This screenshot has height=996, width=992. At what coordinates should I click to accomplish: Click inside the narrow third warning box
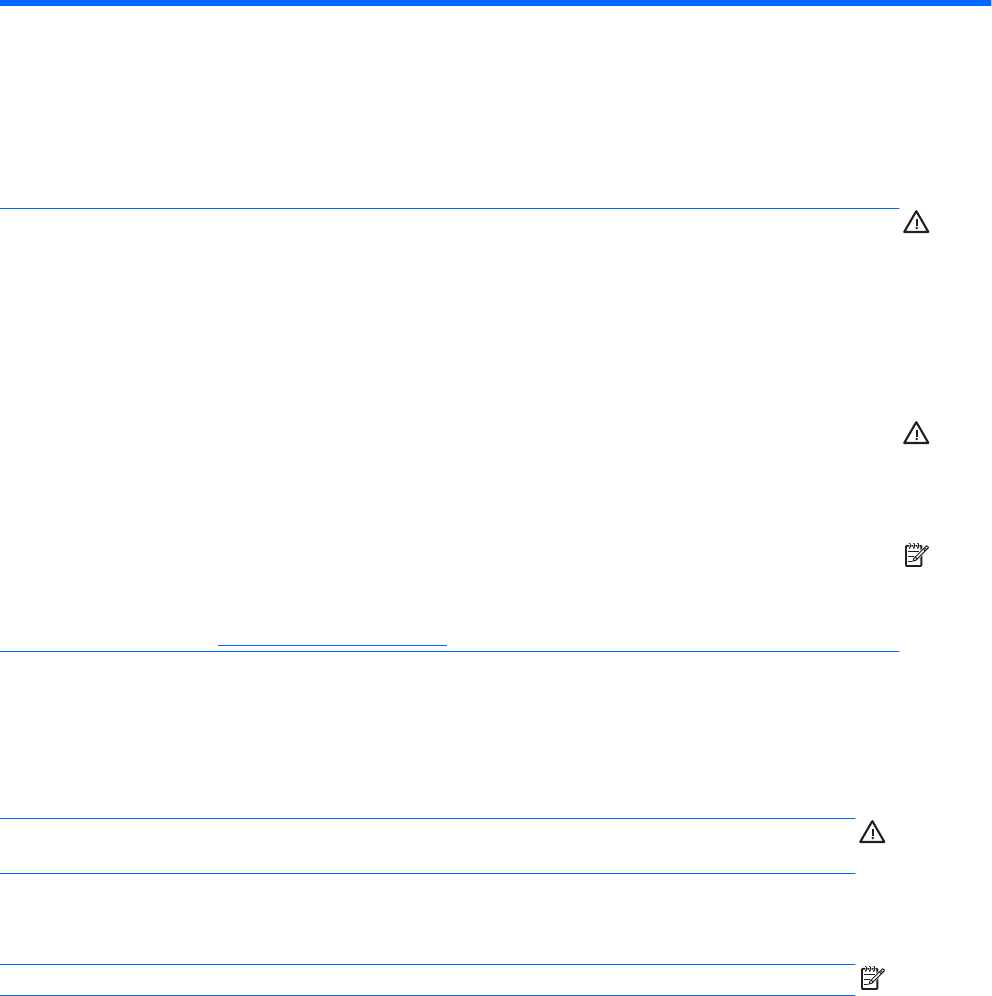click(428, 846)
